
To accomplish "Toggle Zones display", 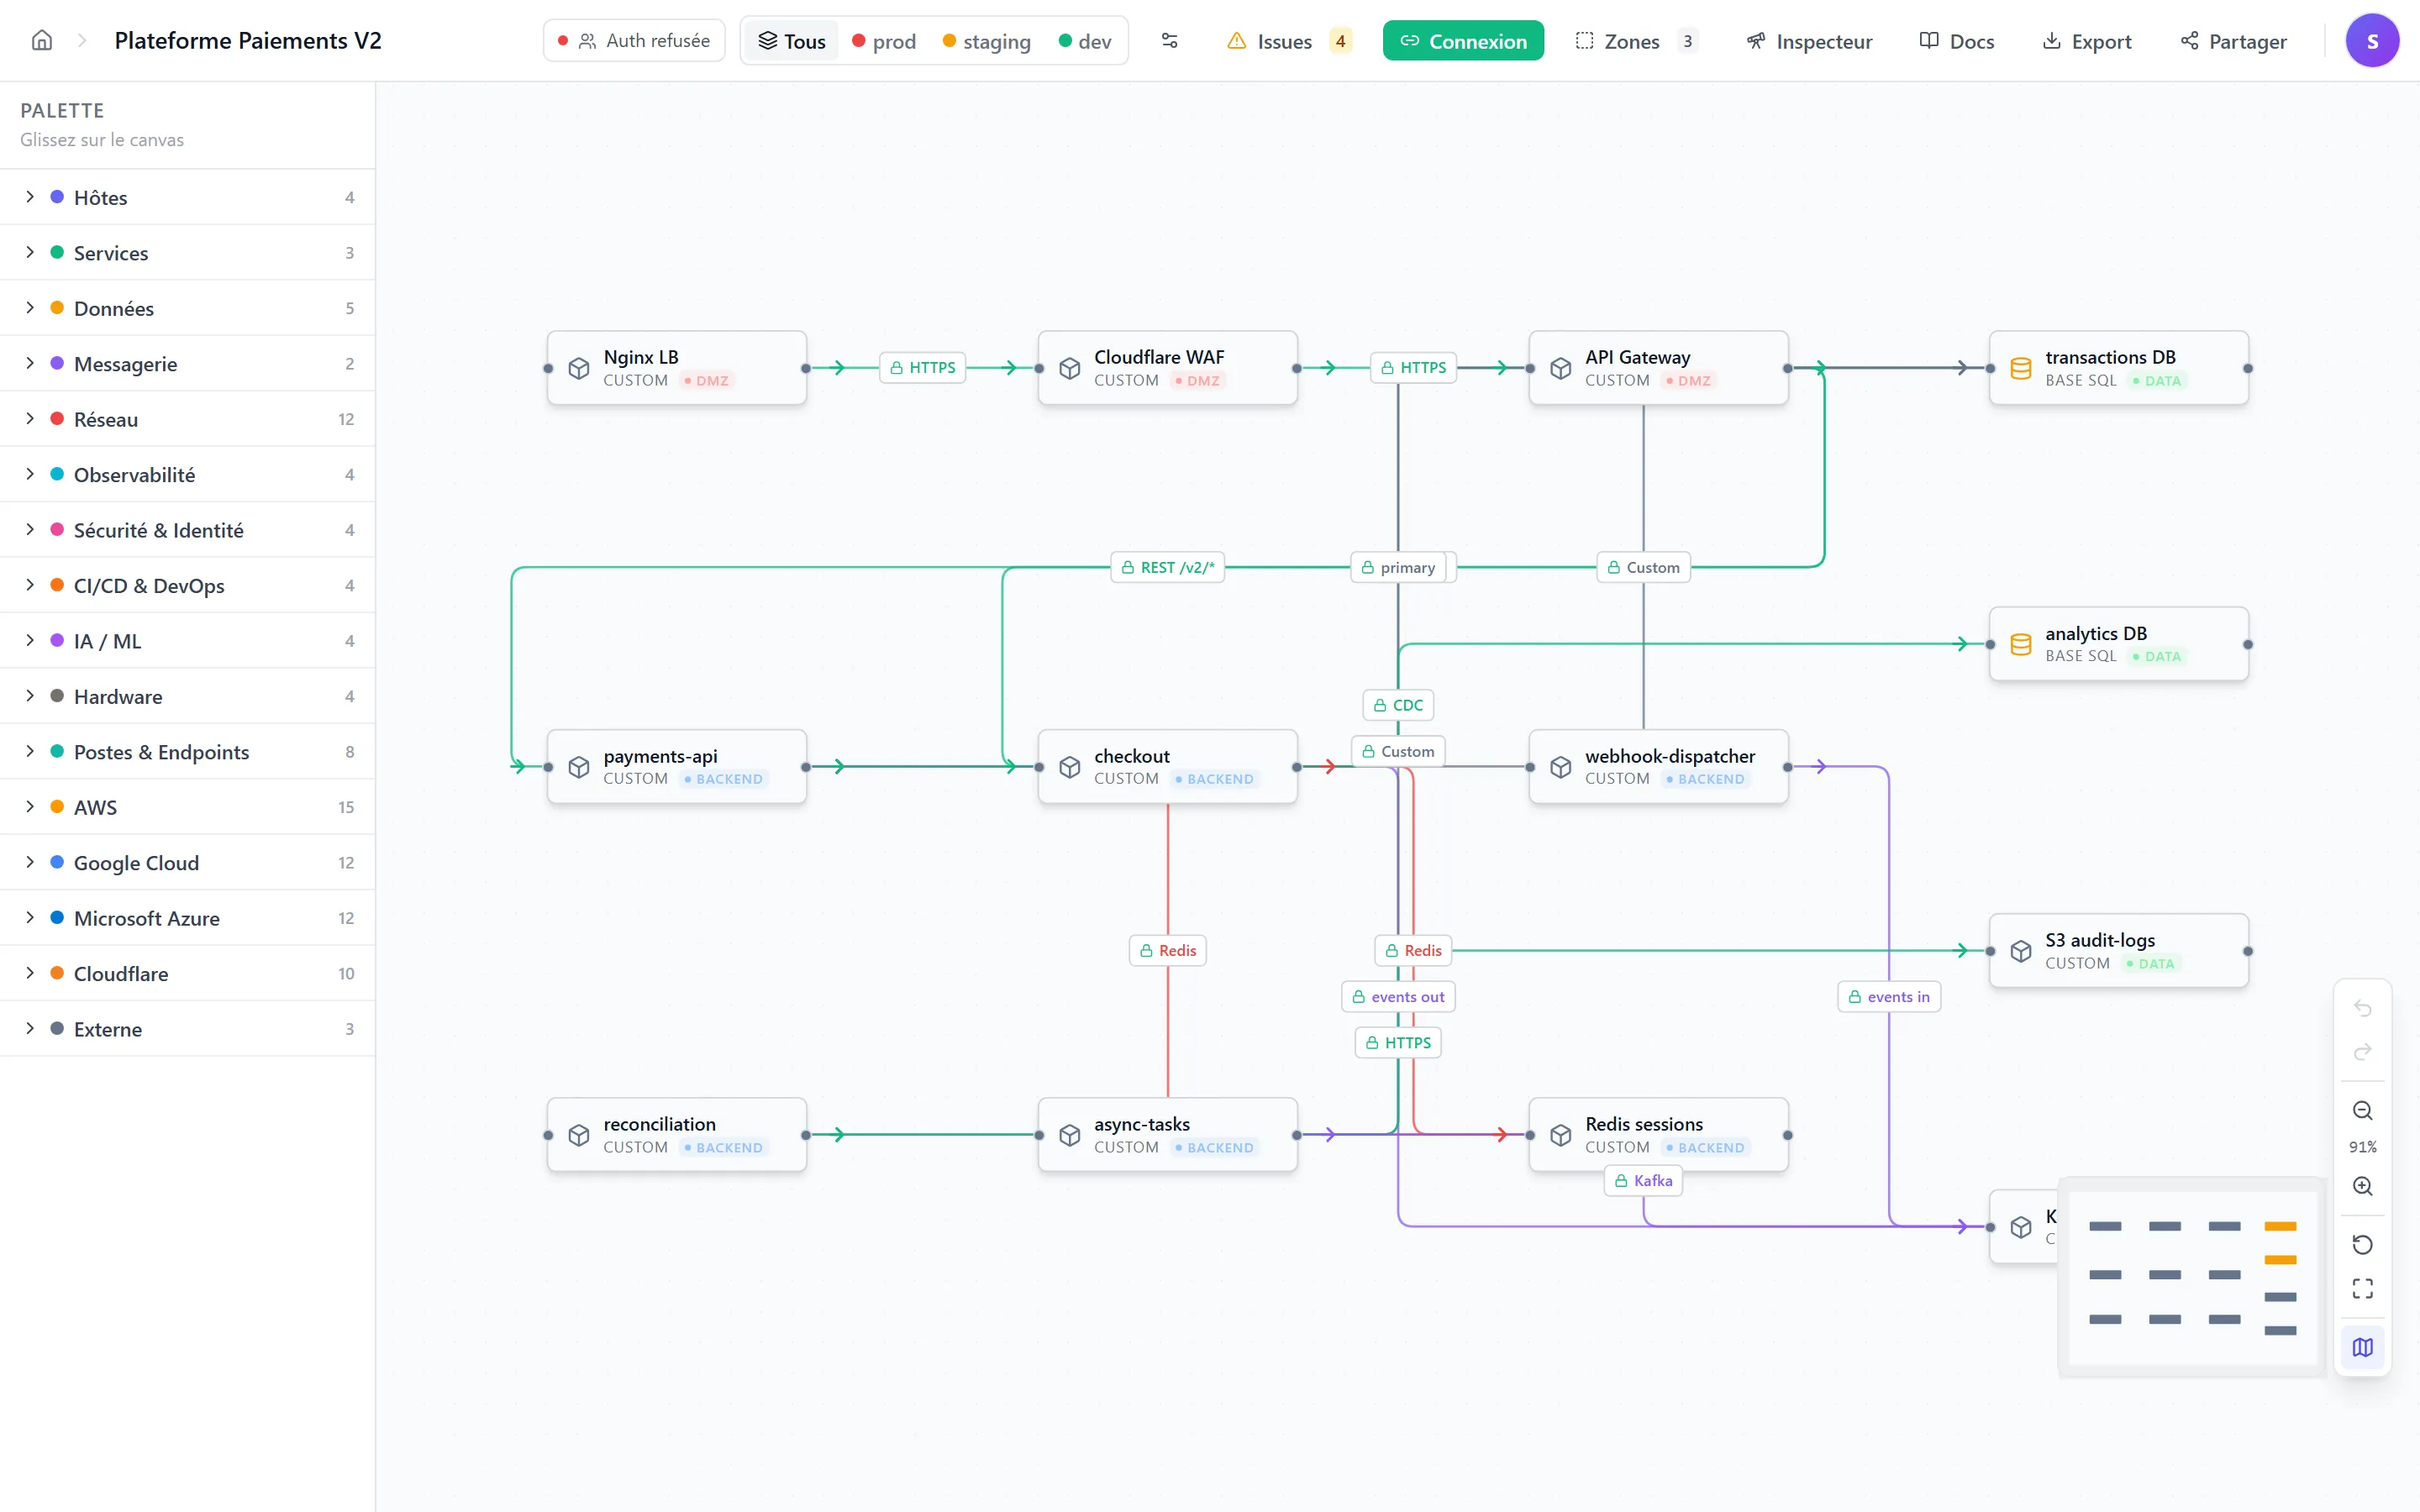I will tap(1636, 41).
